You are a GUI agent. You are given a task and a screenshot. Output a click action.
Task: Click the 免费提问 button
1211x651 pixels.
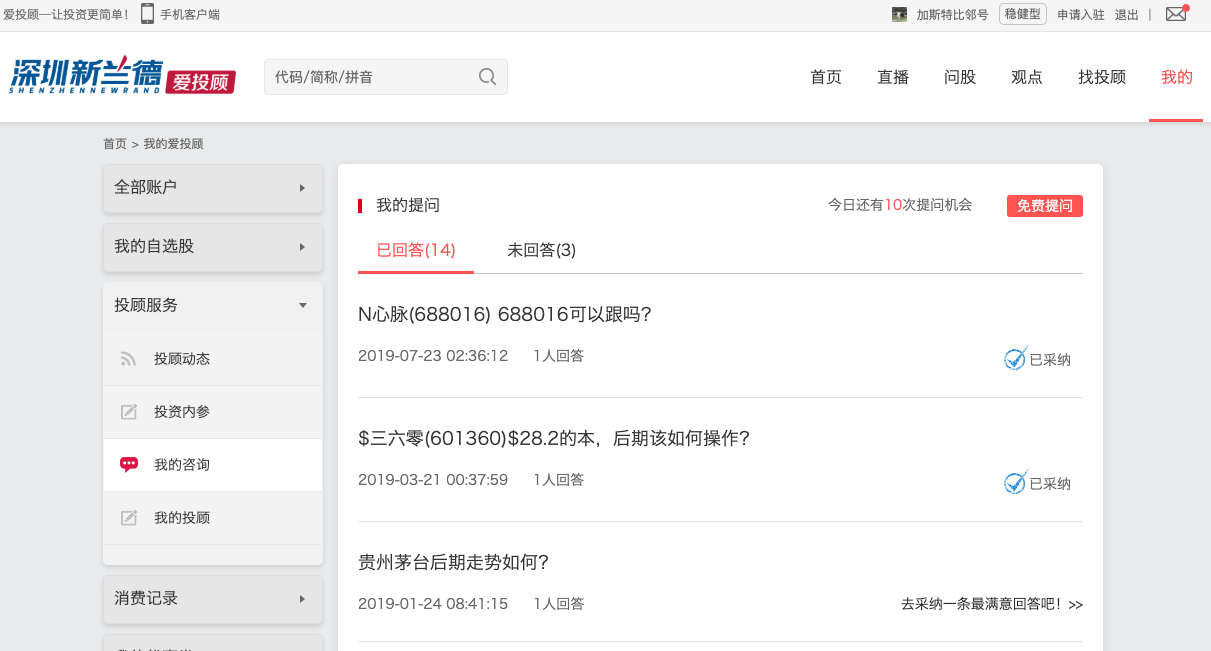(x=1045, y=205)
